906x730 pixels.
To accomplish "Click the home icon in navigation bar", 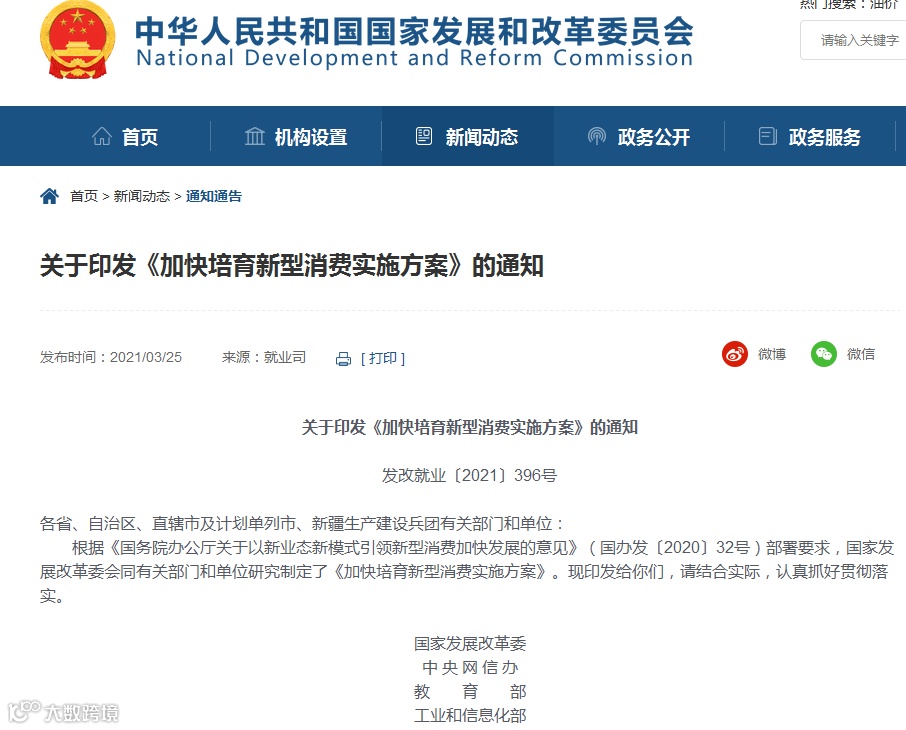I will (x=102, y=136).
